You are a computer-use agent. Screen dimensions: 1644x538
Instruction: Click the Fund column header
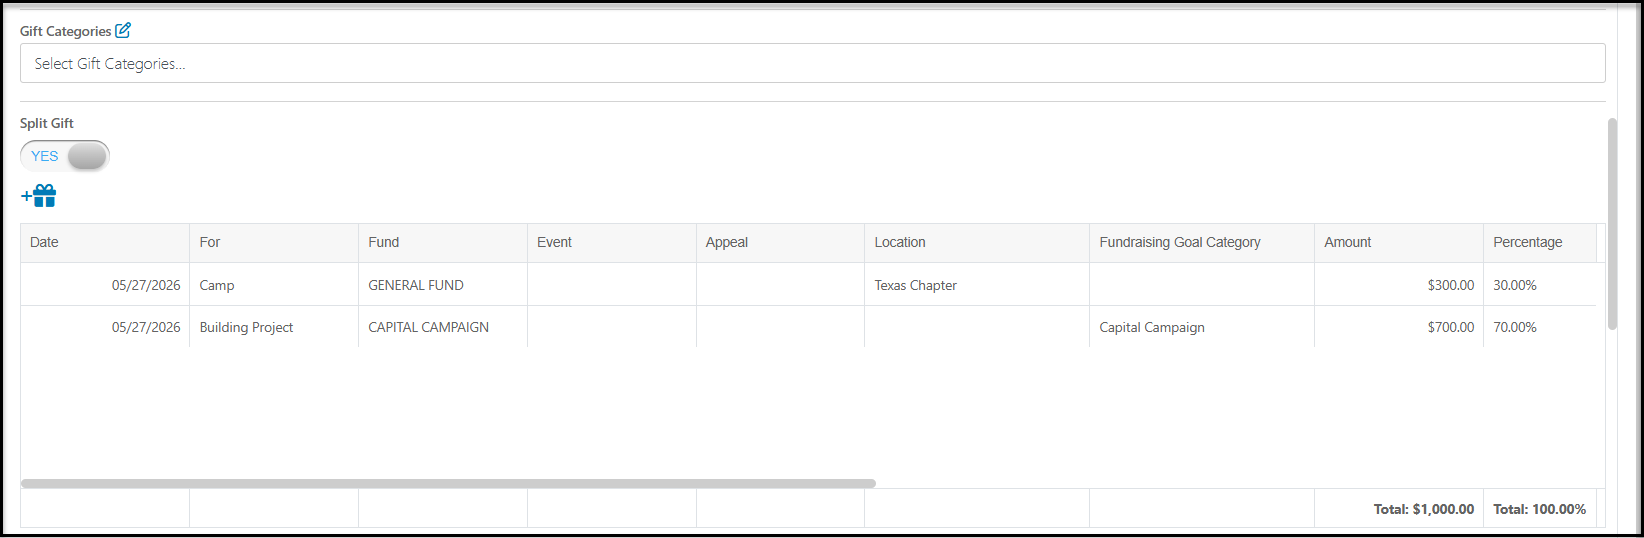pyautogui.click(x=443, y=242)
